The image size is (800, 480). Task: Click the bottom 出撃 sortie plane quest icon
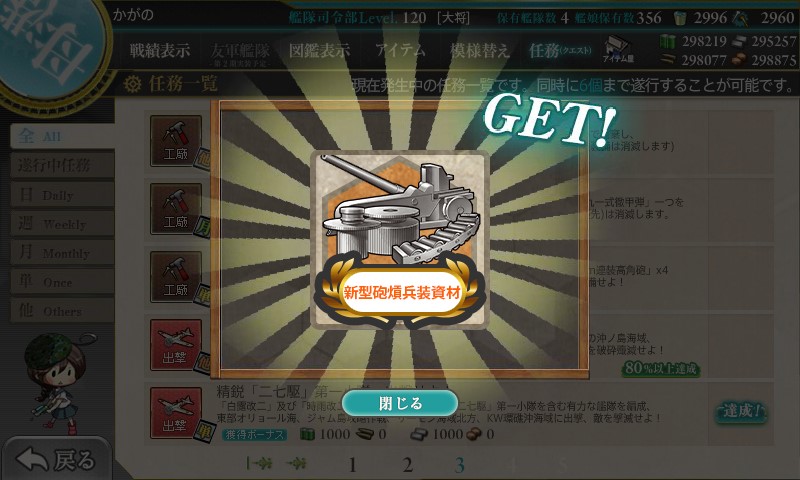pos(176,413)
